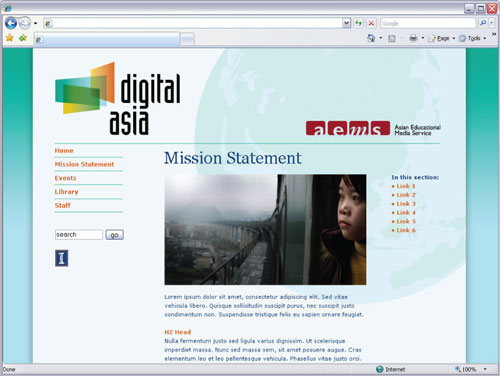This screenshot has height=376, width=500.
Task: Click the Mission Statement page heading
Action: 233,158
